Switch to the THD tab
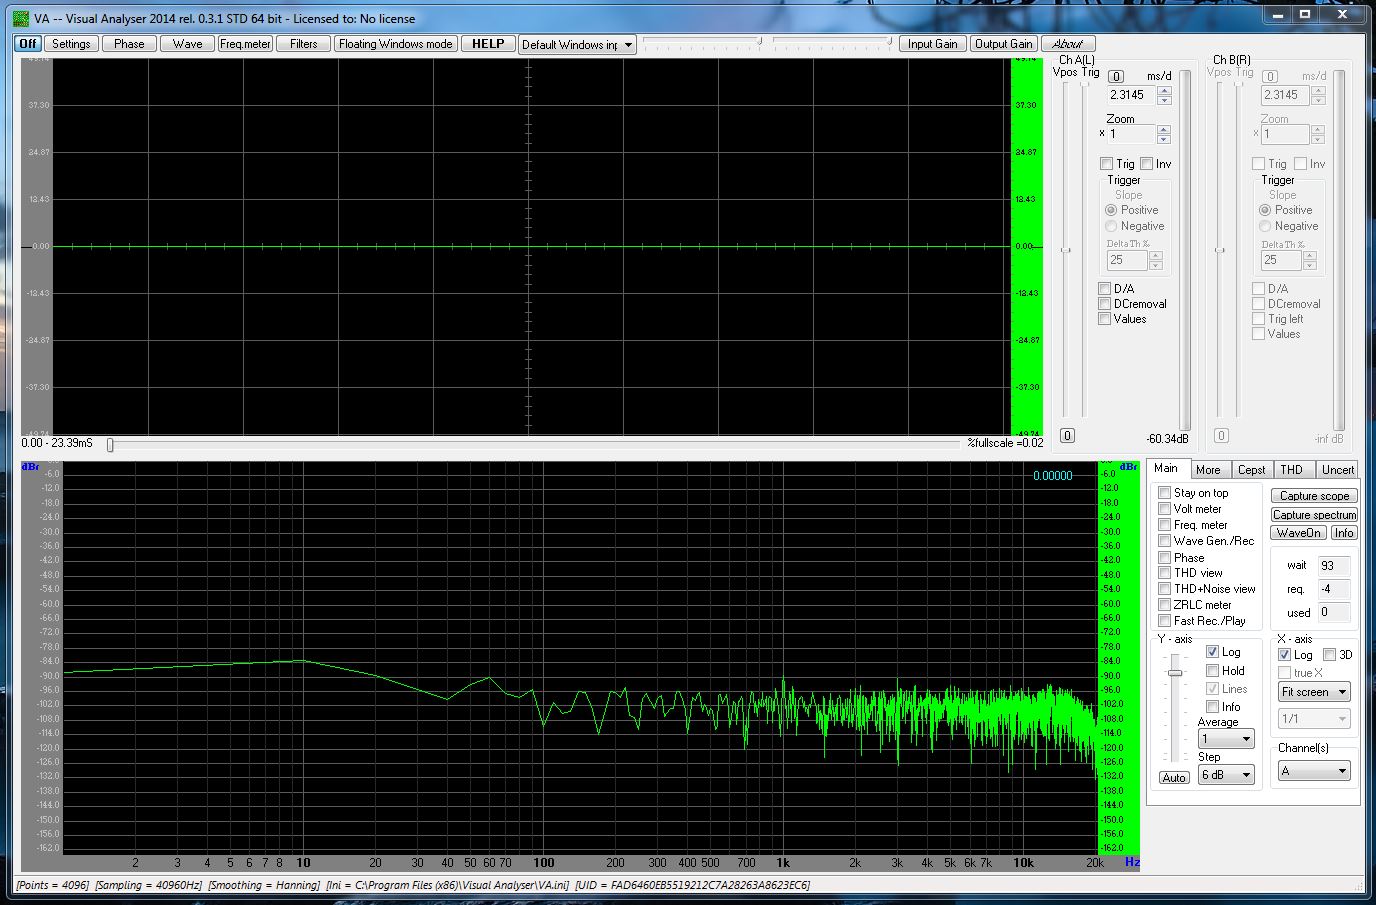Screen dimensions: 1376x905 click(x=1292, y=470)
